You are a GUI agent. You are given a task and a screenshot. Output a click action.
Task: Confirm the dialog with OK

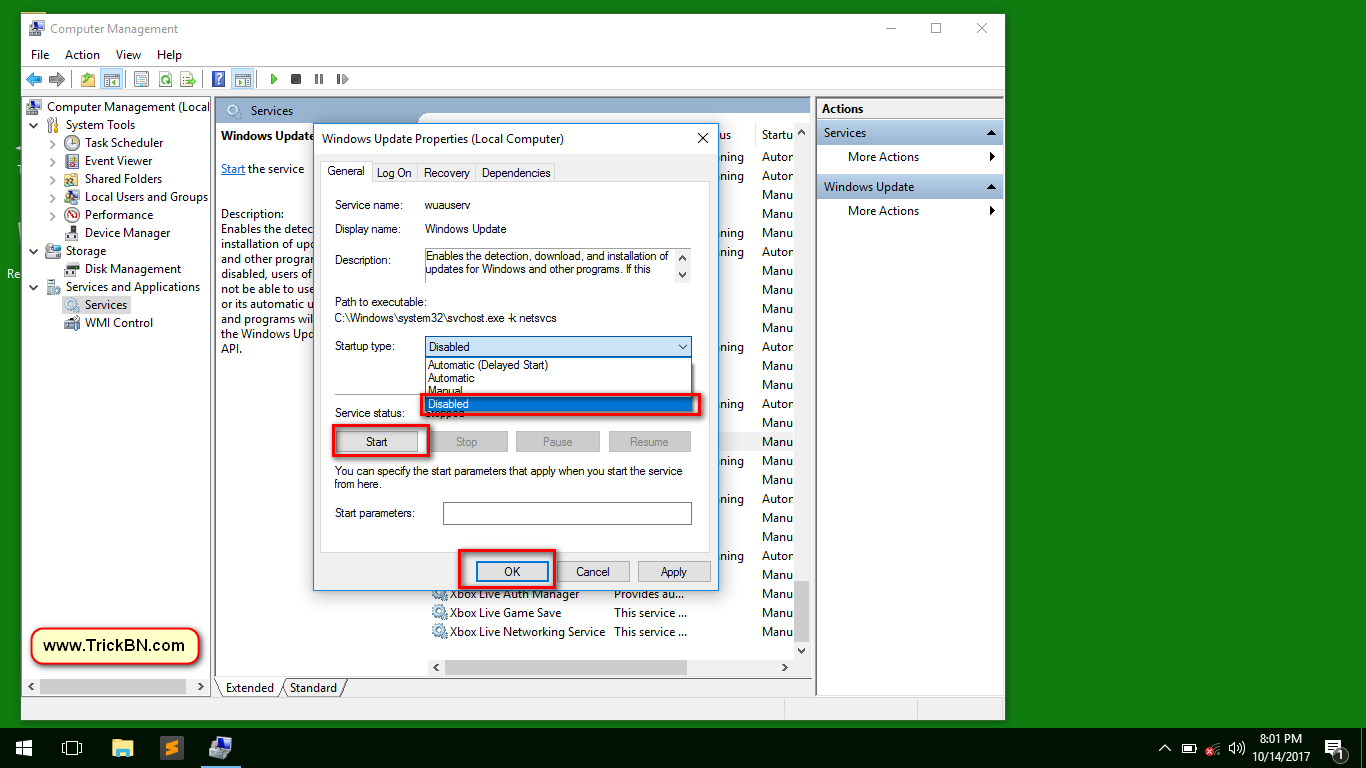[x=512, y=572]
